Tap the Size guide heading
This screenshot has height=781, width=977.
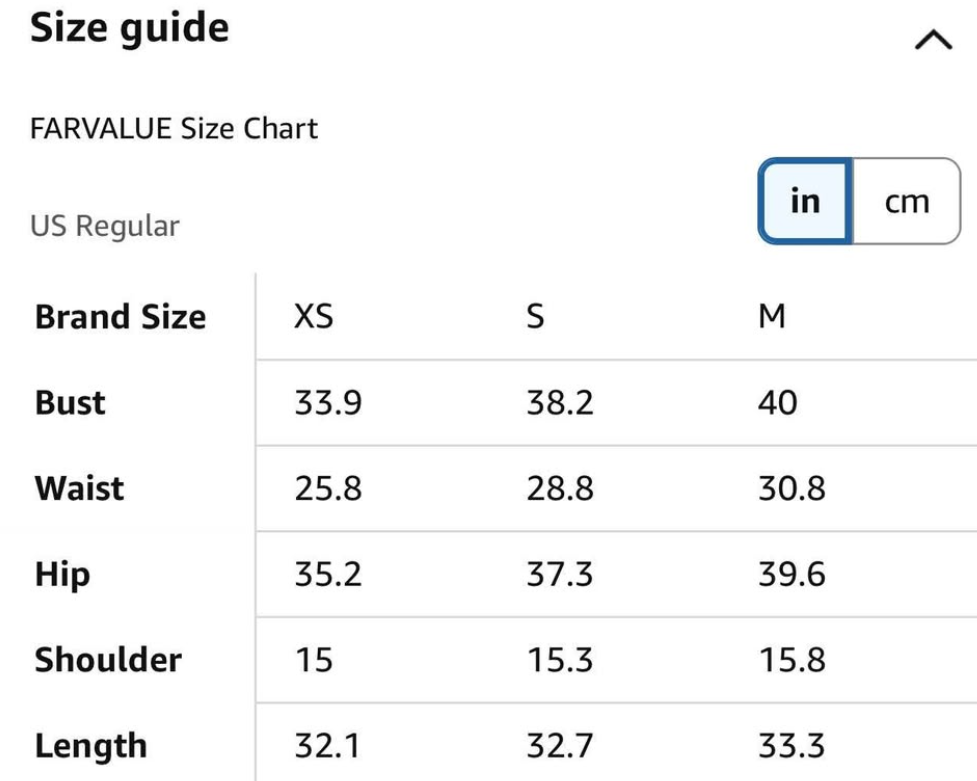click(x=130, y=29)
